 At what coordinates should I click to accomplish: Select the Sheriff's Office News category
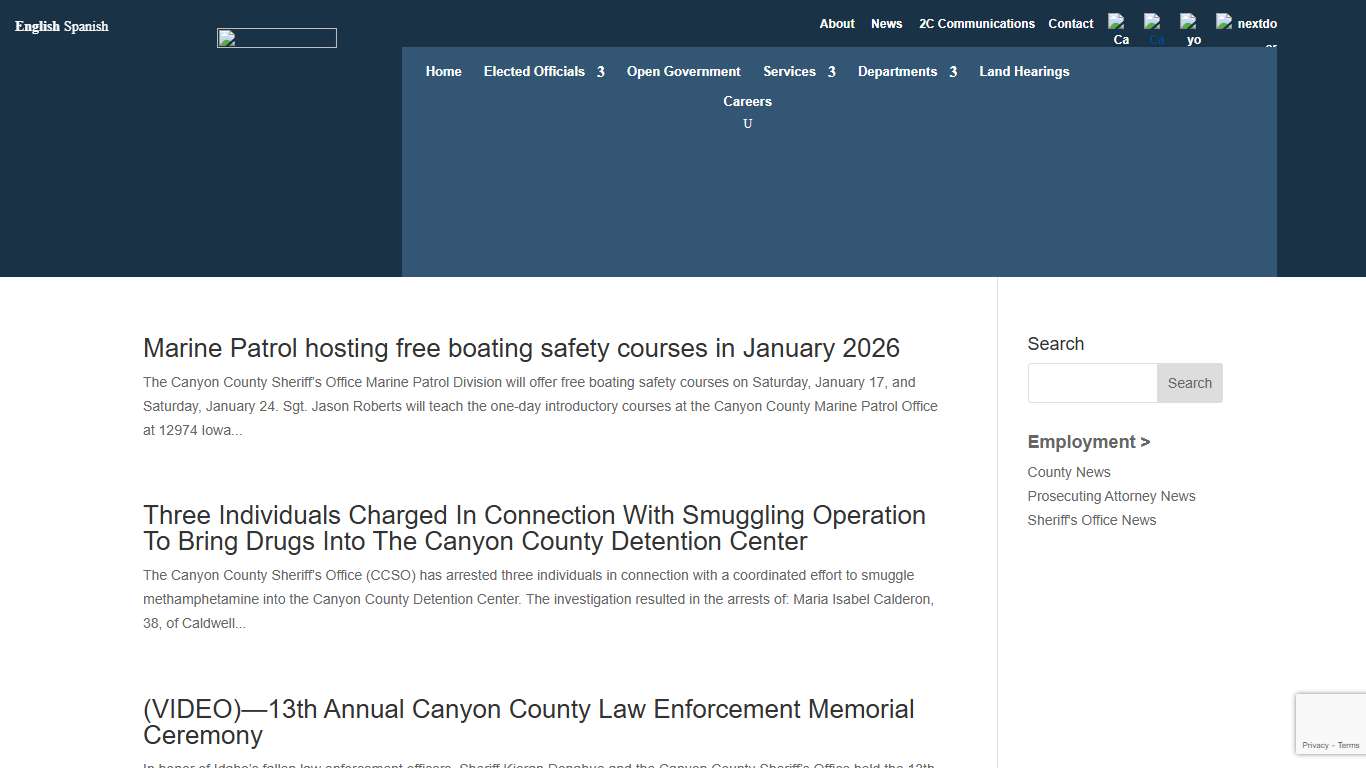click(1092, 520)
